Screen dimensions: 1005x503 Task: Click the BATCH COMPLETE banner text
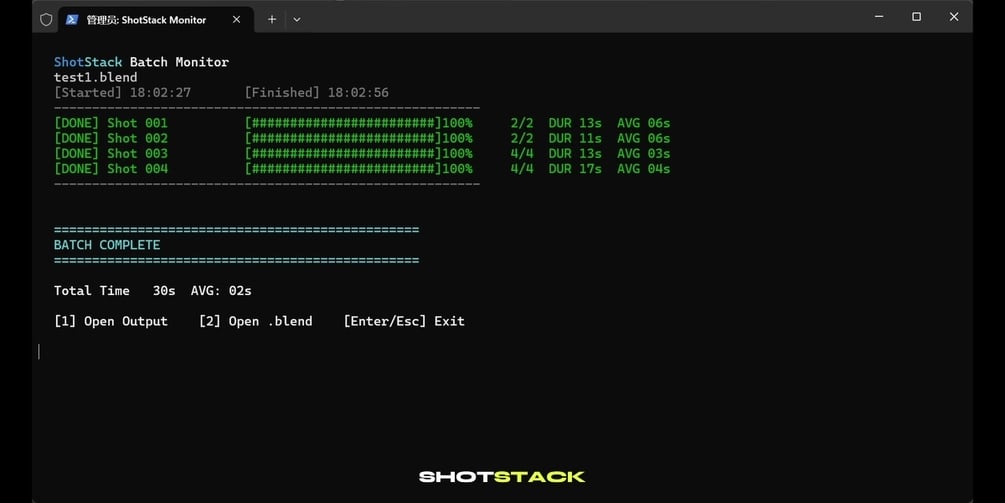pos(107,245)
